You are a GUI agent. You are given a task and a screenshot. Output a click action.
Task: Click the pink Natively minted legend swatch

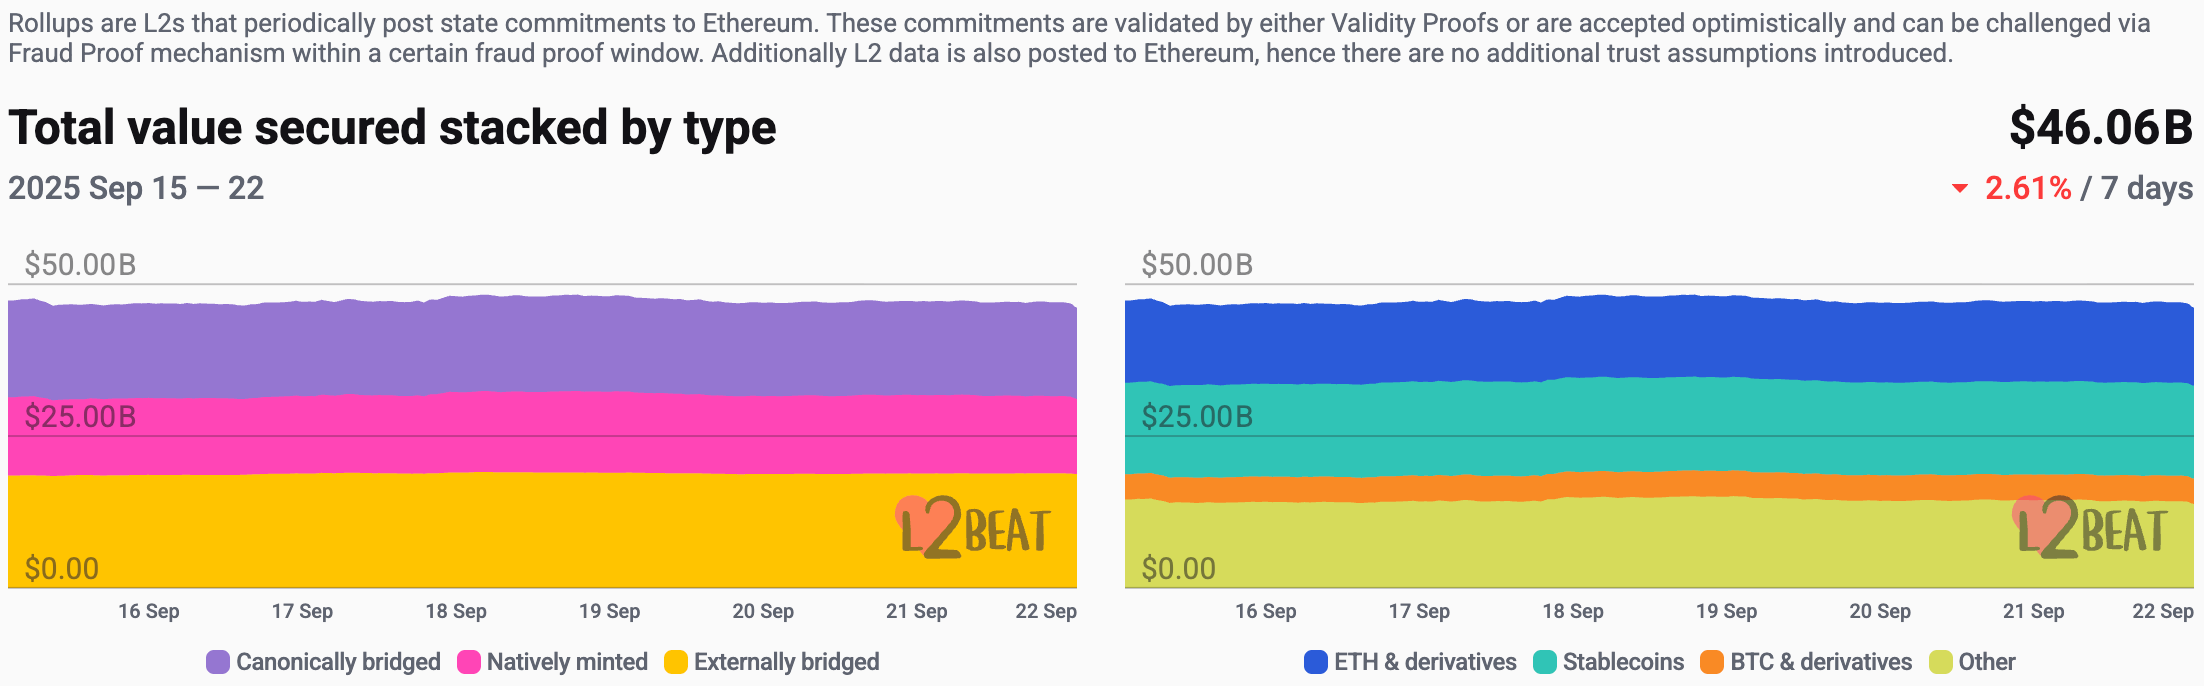click(x=469, y=662)
